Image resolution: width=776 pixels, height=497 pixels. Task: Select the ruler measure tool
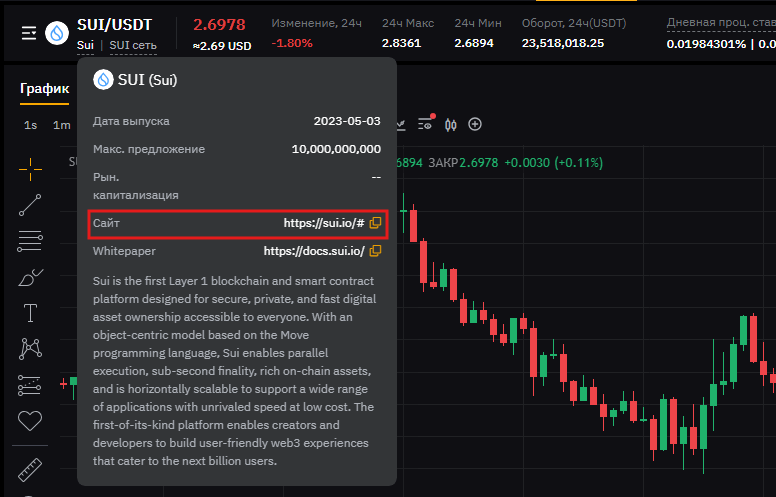[31, 468]
